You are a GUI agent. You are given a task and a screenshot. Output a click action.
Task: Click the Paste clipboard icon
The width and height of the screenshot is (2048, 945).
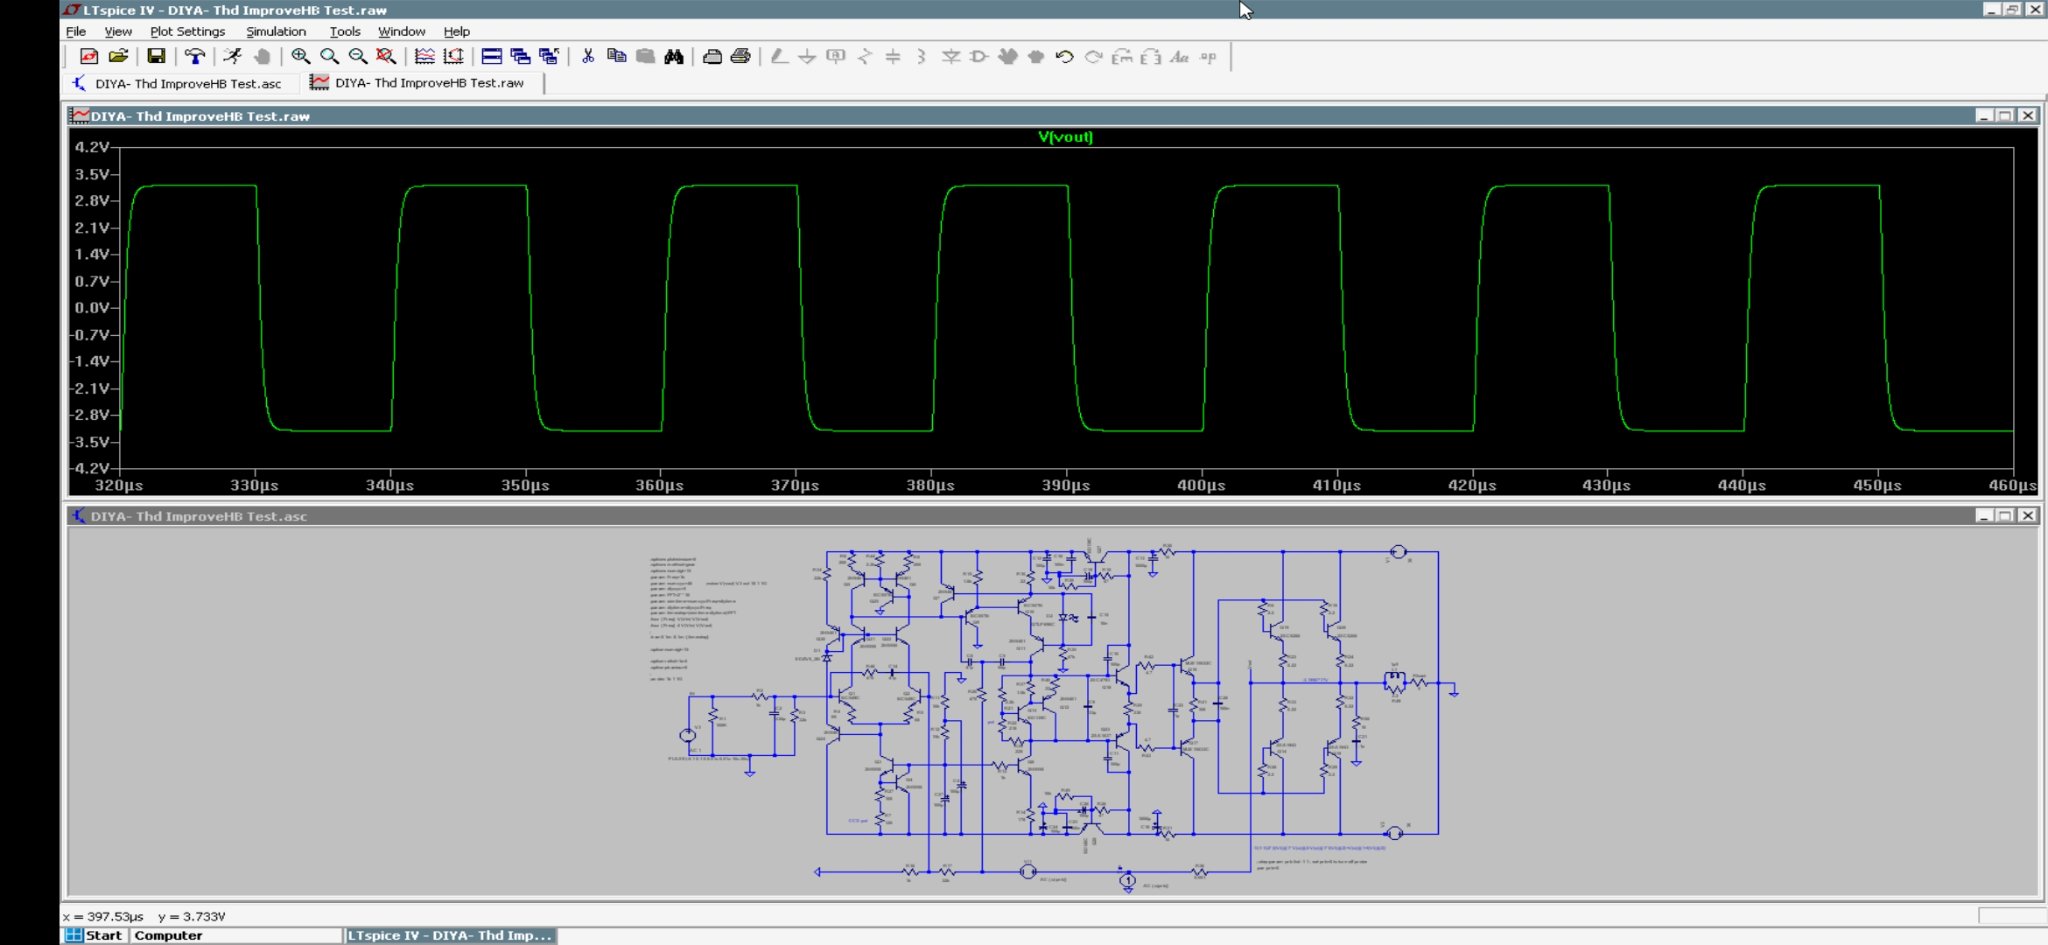click(x=646, y=57)
